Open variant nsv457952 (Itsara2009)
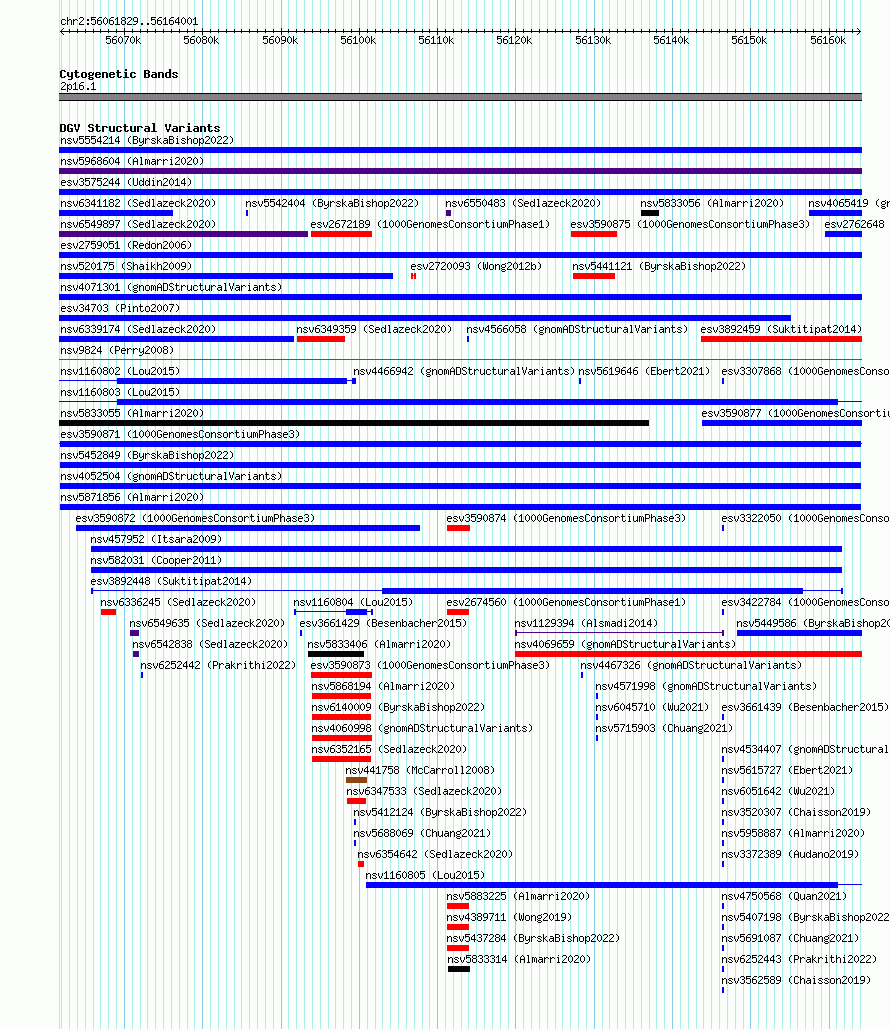 156,539
